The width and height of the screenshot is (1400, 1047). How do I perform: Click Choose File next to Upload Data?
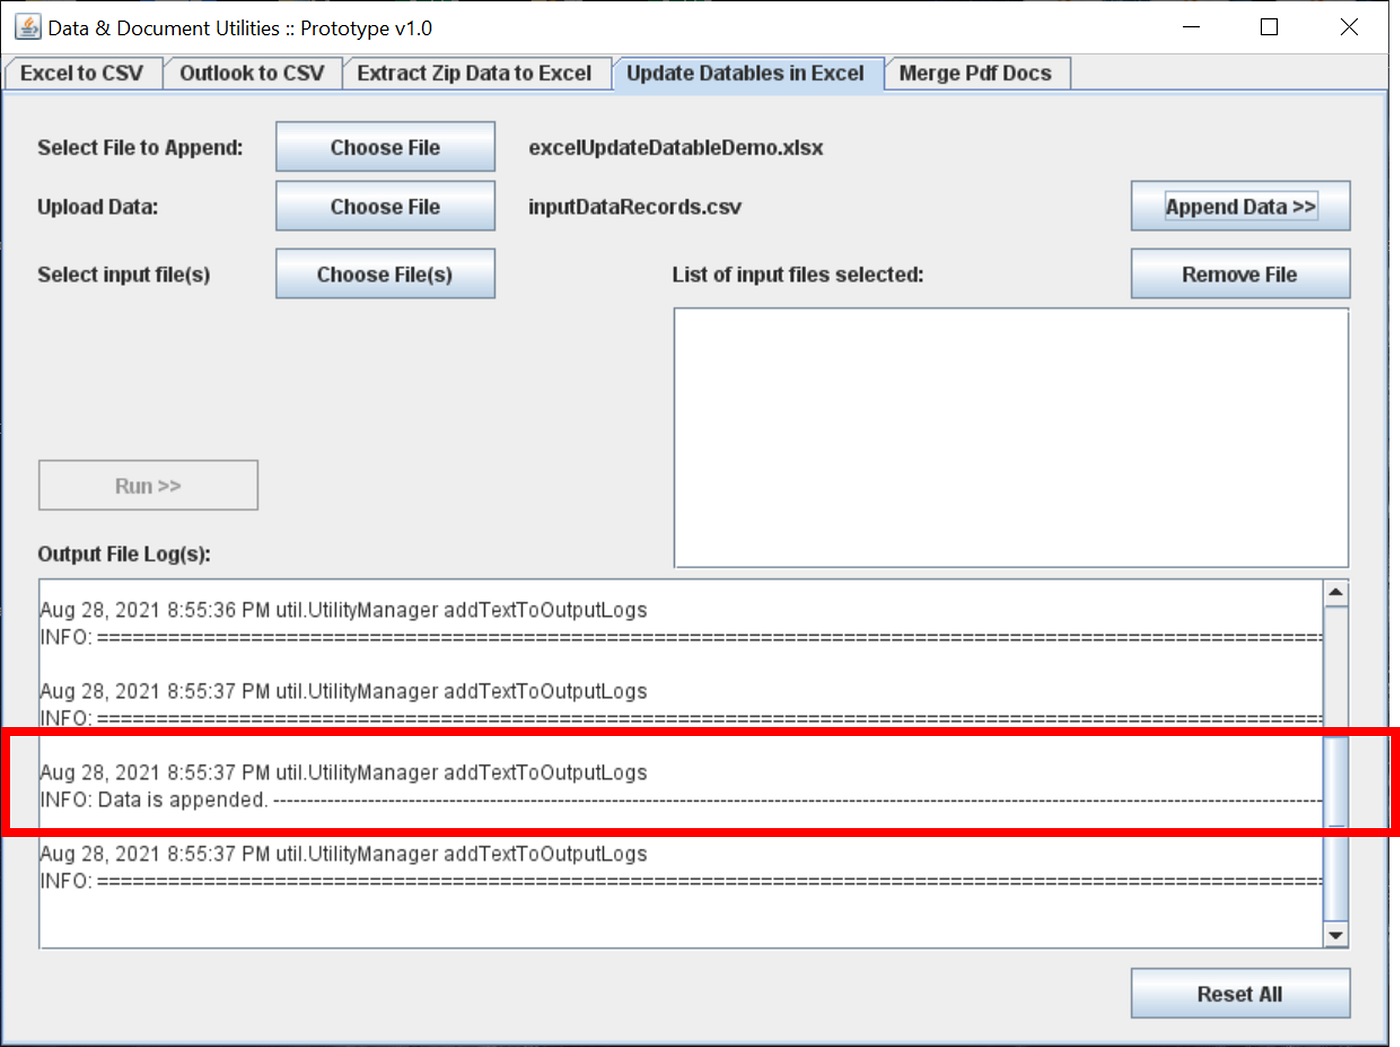click(385, 206)
